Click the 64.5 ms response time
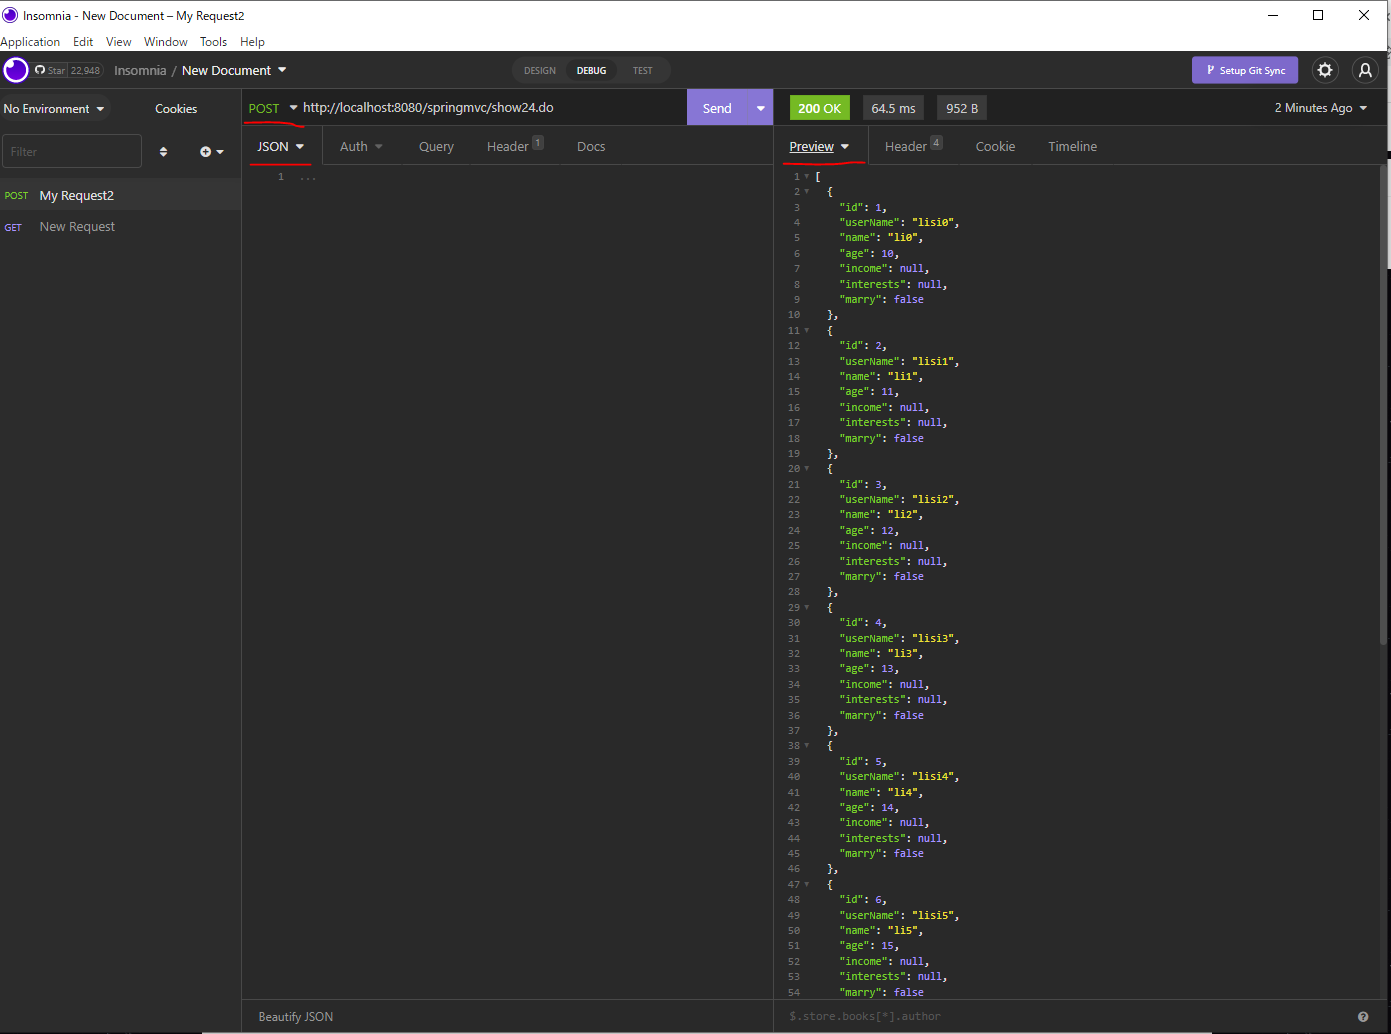This screenshot has height=1034, width=1391. [x=893, y=108]
